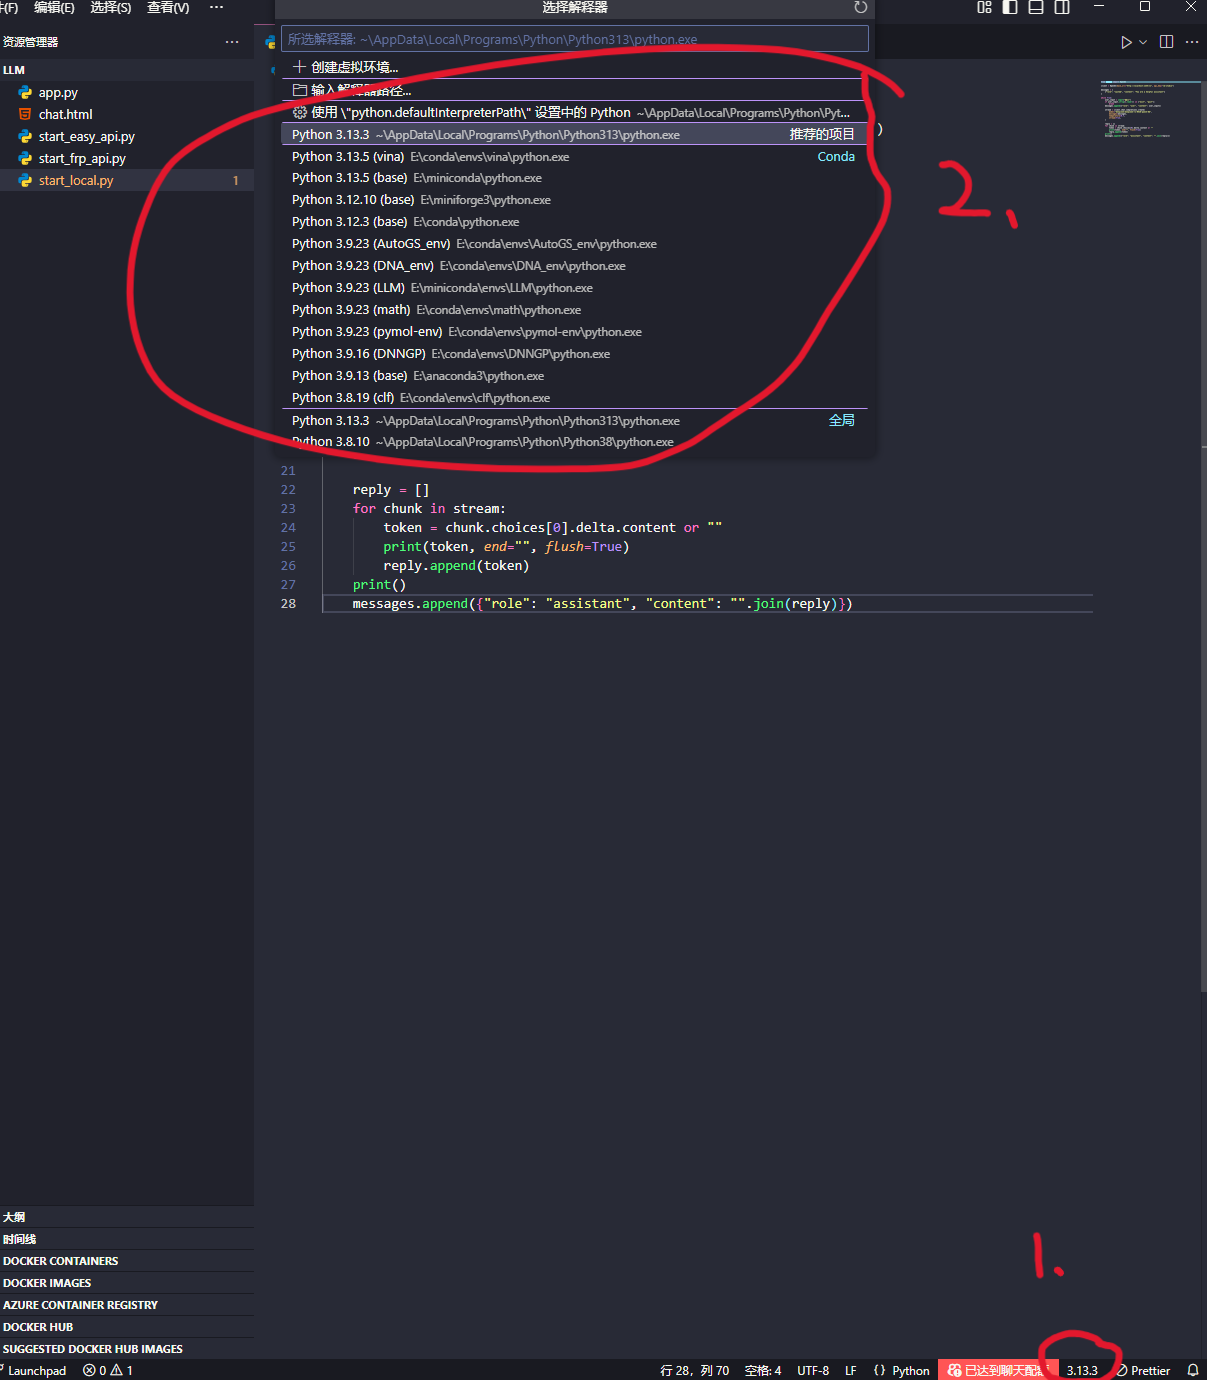
Task: Open start_easy_api.py in Explorer
Action: (x=127, y=136)
